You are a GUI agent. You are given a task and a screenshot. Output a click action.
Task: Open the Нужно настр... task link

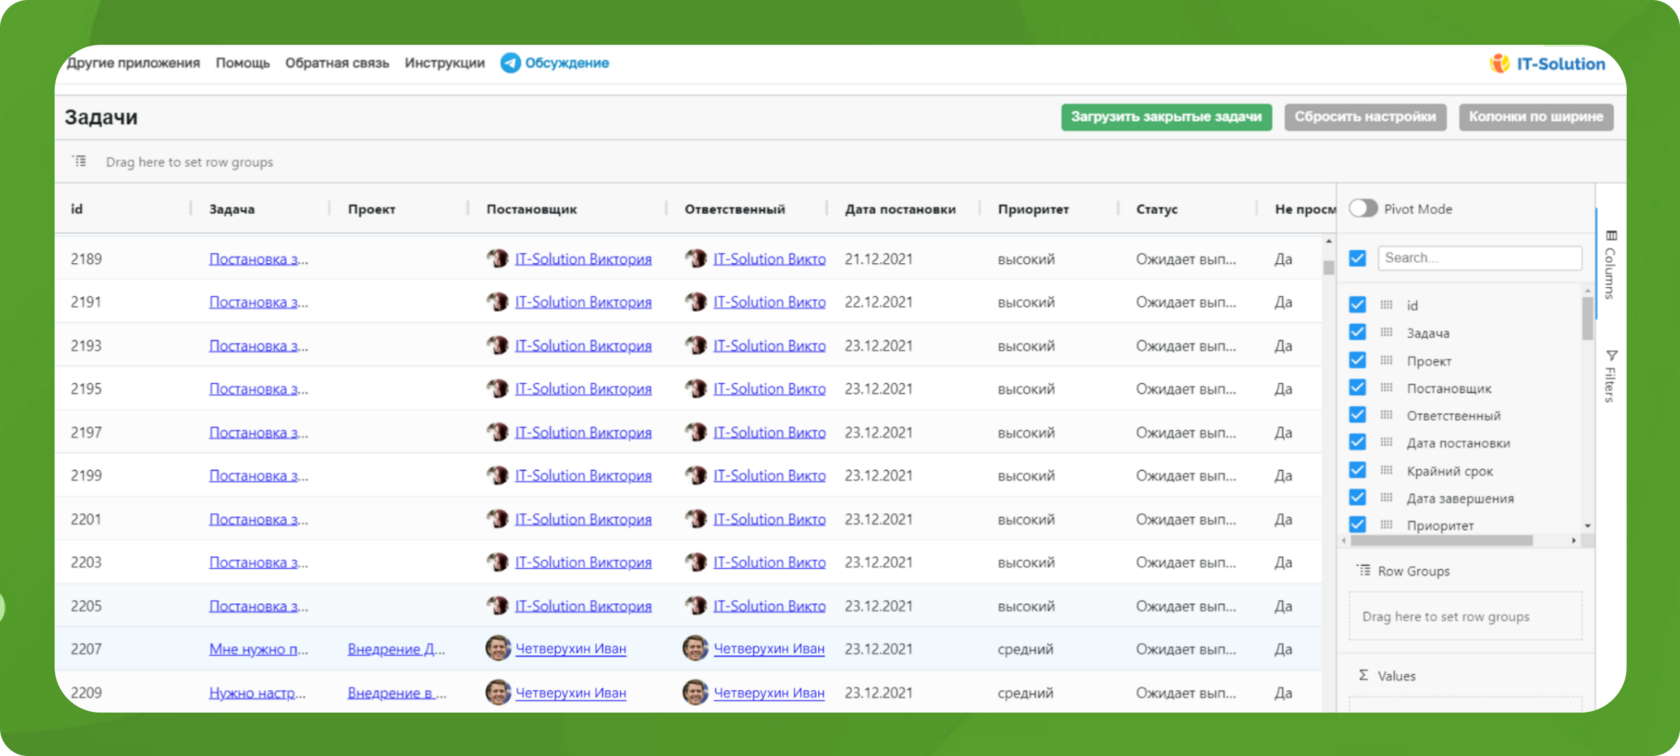click(257, 693)
